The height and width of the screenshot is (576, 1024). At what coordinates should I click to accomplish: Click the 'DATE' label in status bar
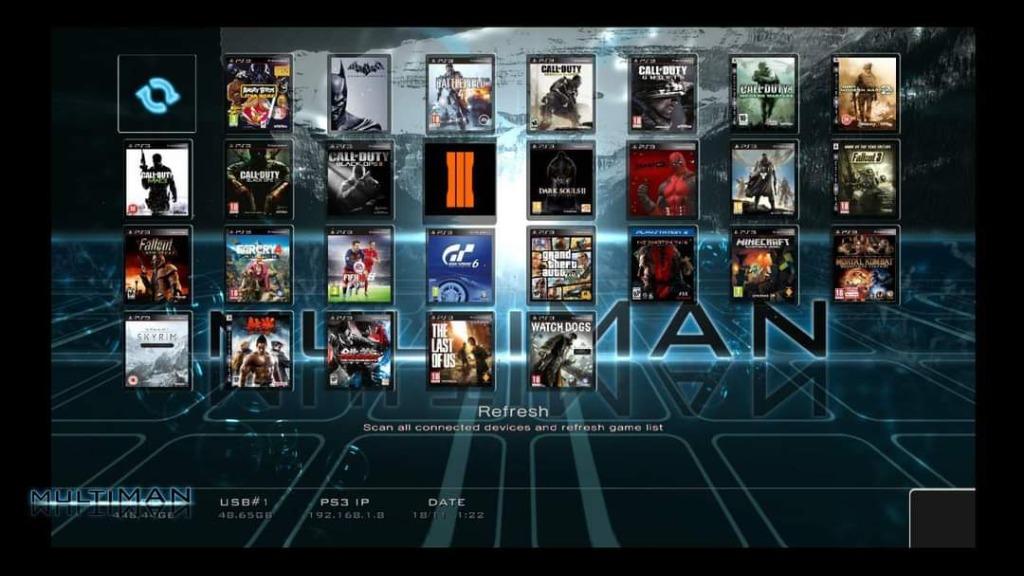point(447,502)
